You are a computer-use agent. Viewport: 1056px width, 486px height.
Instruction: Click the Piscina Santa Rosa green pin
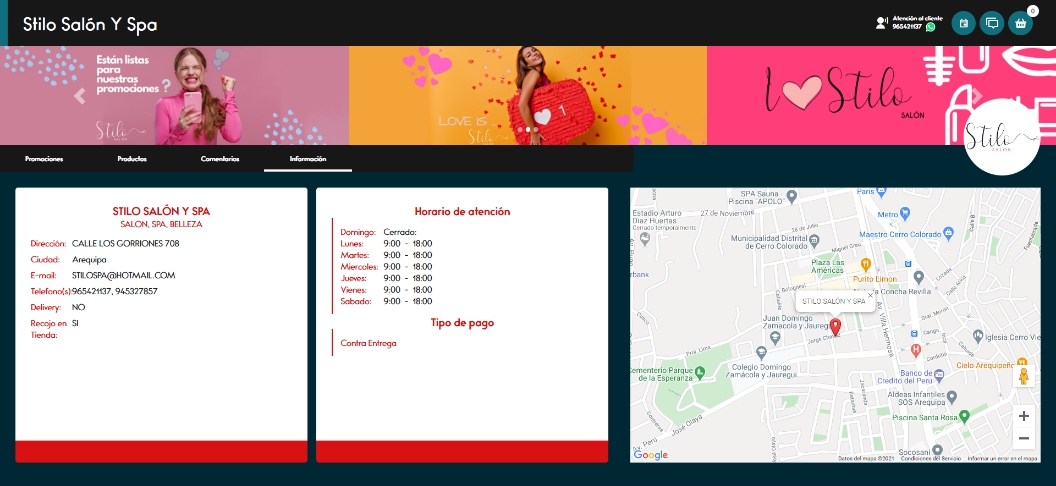click(964, 417)
